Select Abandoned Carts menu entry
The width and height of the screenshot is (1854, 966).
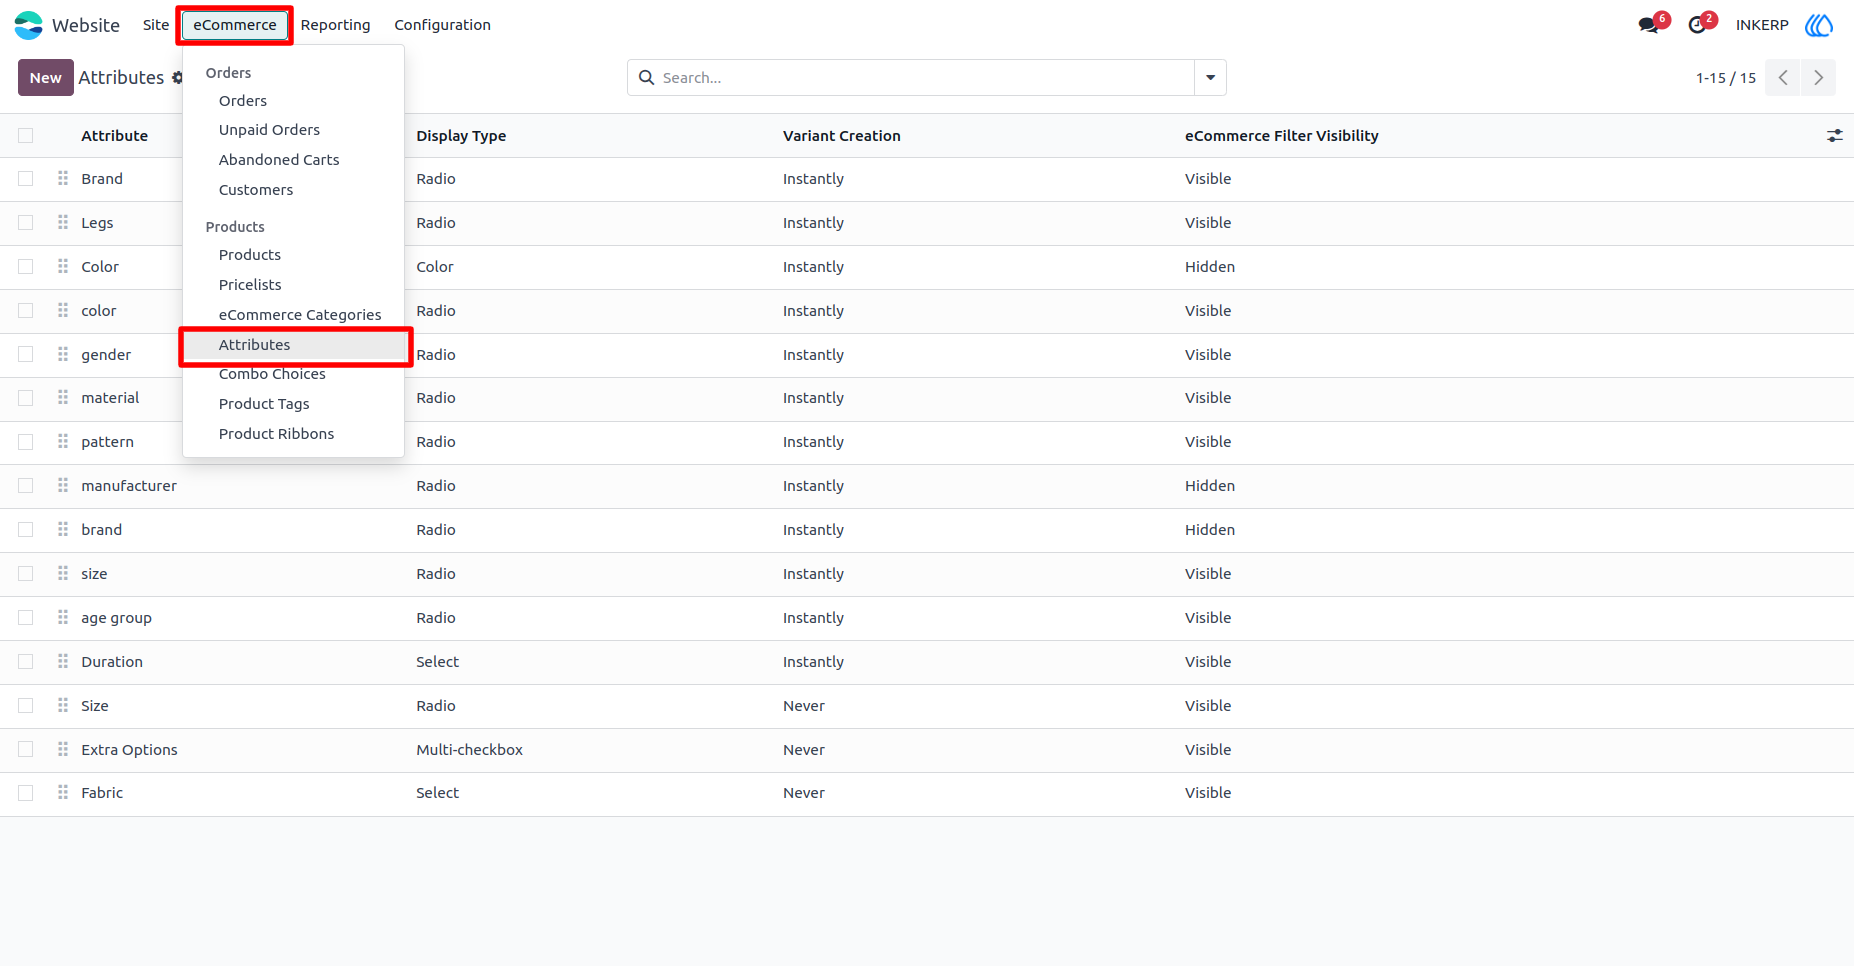tap(279, 160)
